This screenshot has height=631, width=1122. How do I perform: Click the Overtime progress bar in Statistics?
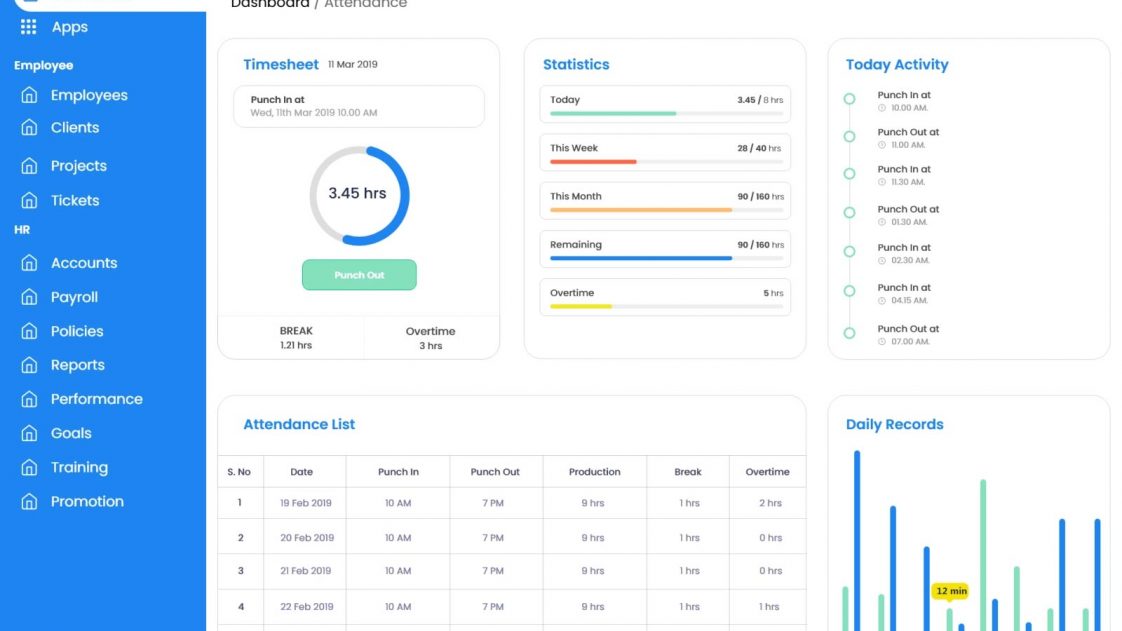(667, 307)
